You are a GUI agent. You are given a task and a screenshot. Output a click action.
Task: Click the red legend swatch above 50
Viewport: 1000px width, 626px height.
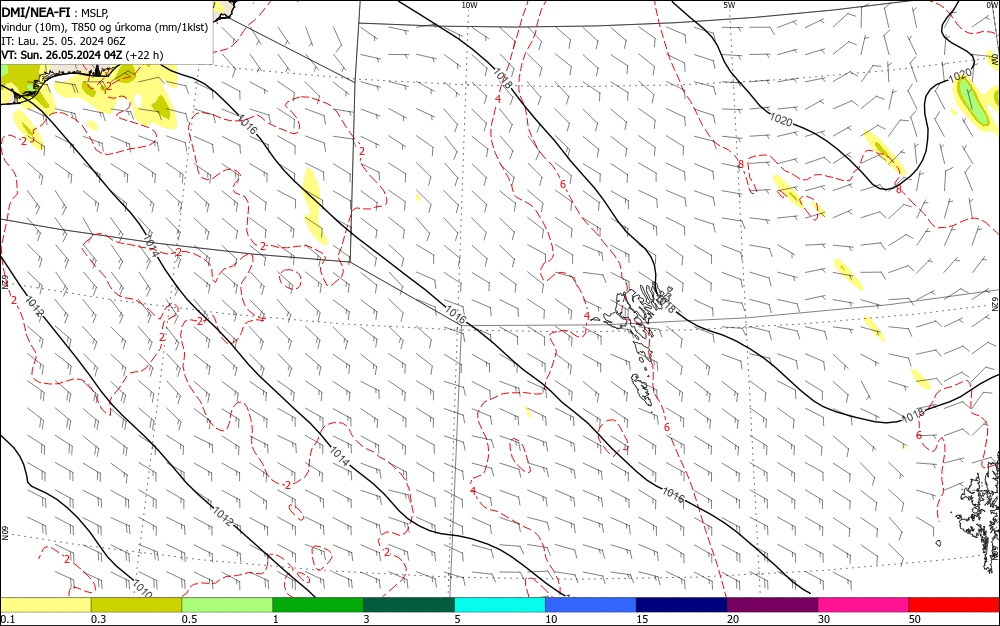click(x=954, y=605)
